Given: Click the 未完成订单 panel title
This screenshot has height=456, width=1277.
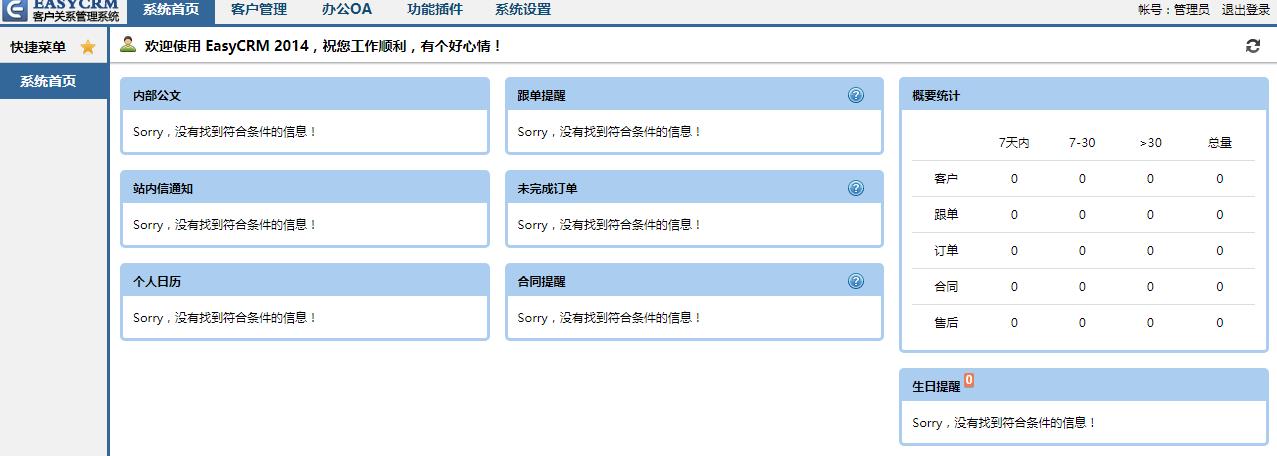Looking at the screenshot, I should click(x=547, y=189).
